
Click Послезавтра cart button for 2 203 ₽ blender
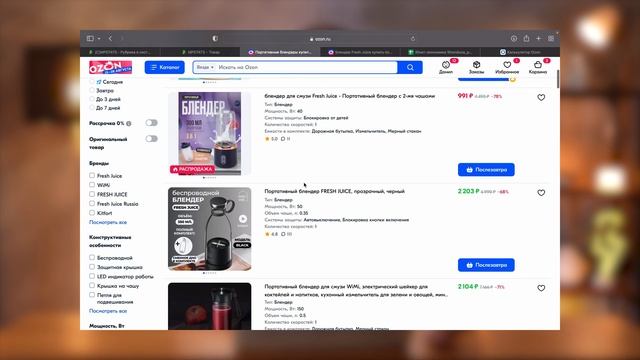(x=486, y=265)
